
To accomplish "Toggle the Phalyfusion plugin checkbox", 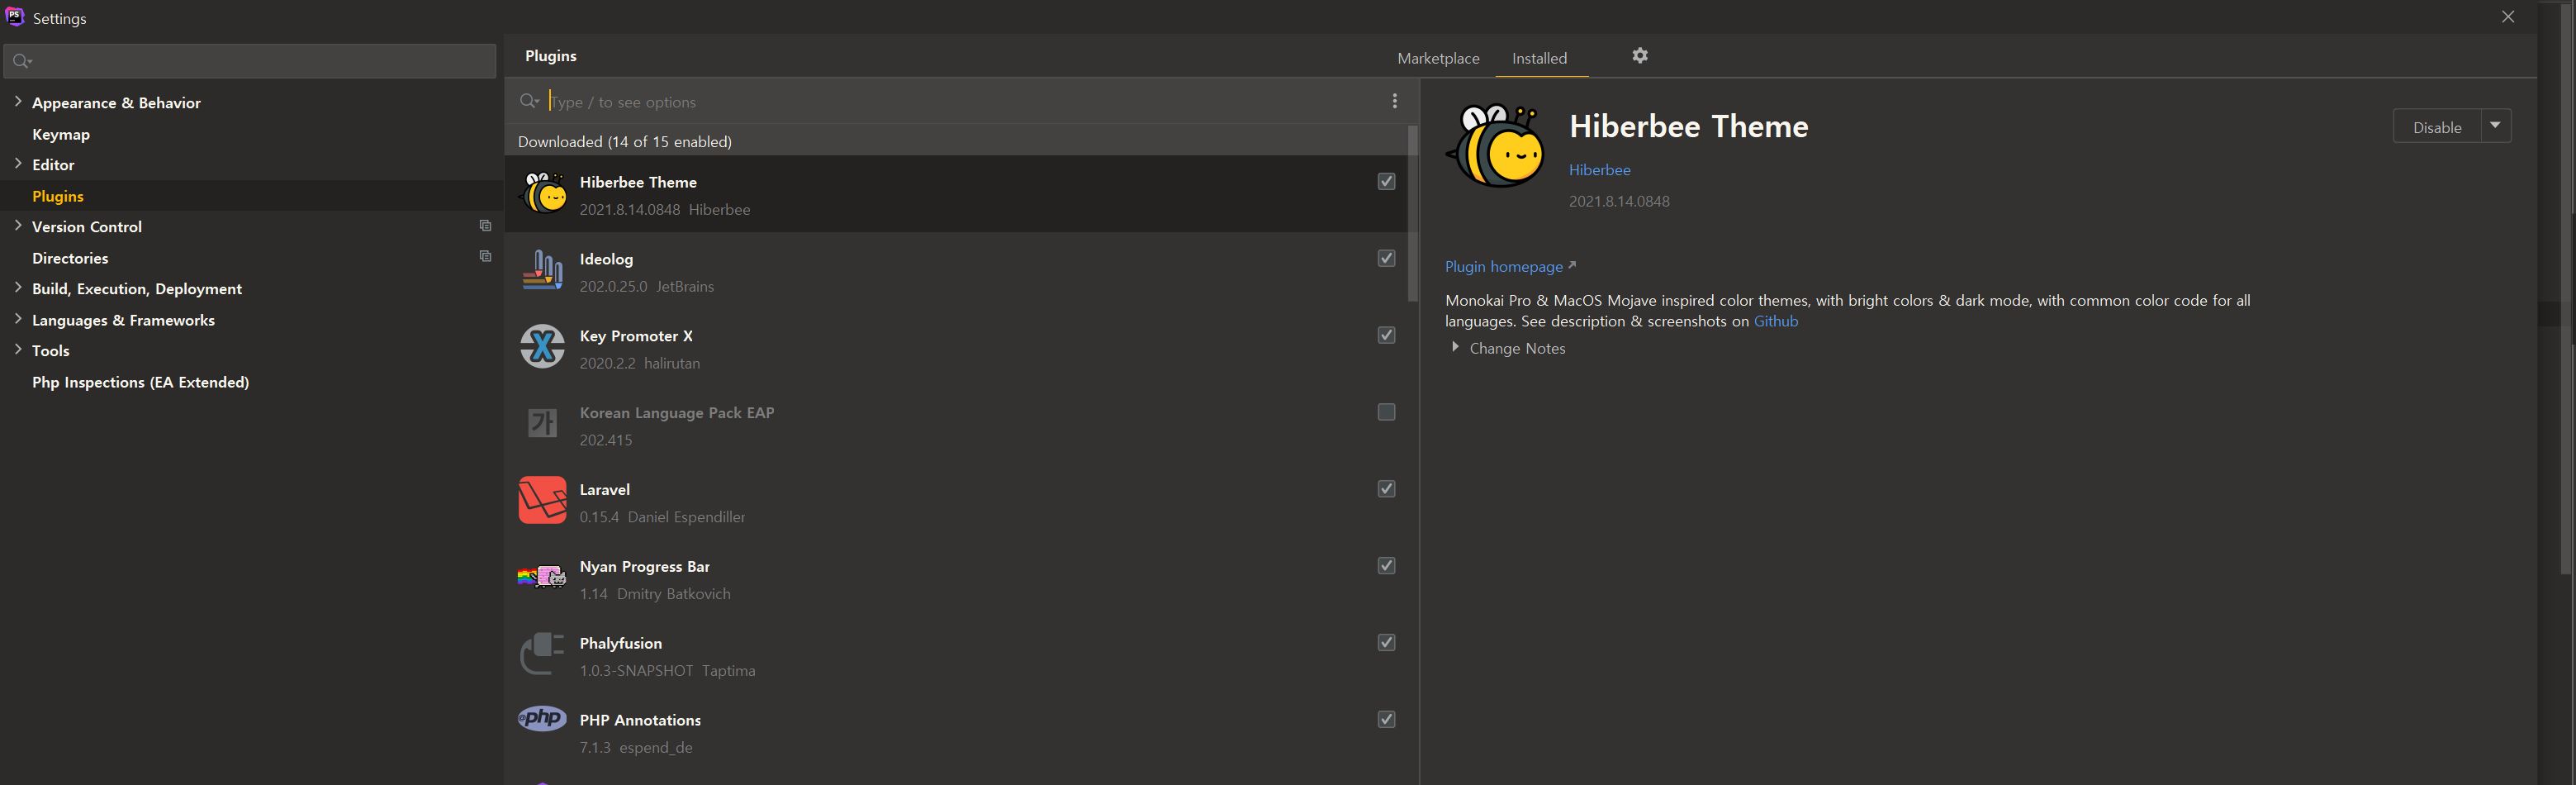I will click(1386, 643).
